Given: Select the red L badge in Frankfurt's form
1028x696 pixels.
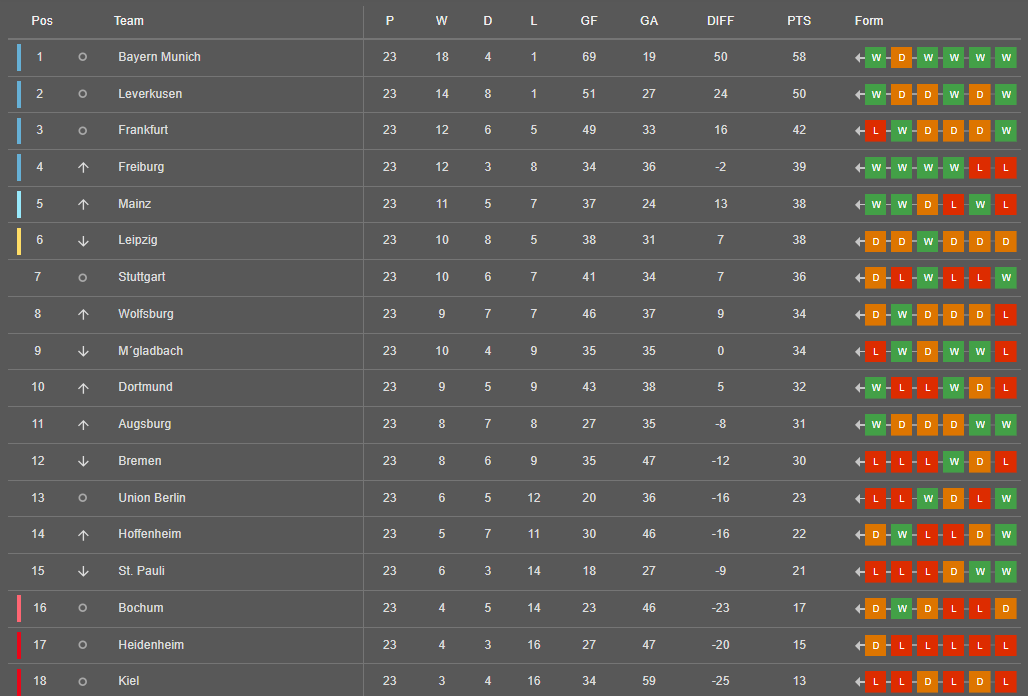Looking at the screenshot, I should (x=875, y=131).
